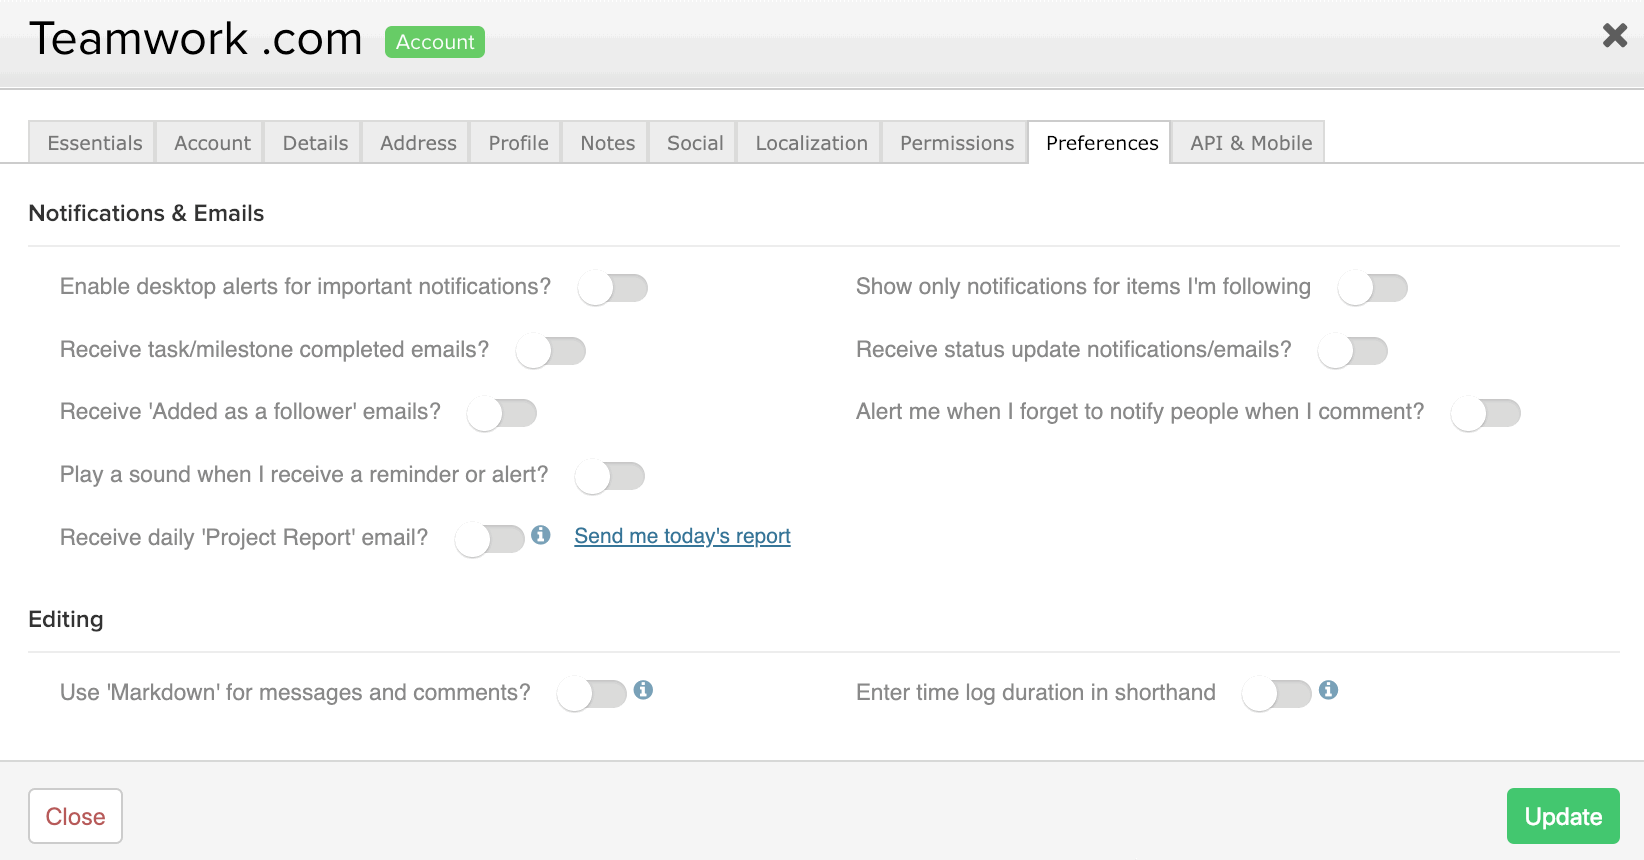Viewport: 1644px width, 860px height.
Task: Toggle daily 'Project Report' email
Action: pyautogui.click(x=490, y=539)
